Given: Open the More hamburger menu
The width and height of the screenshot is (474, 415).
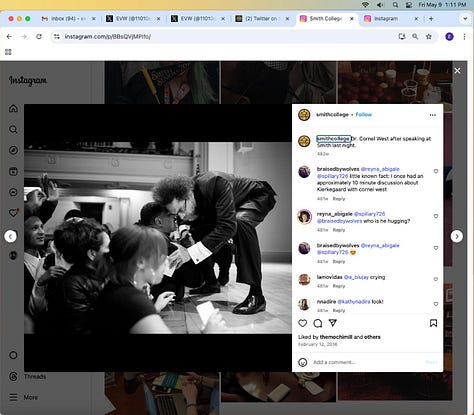Looking at the screenshot, I should coord(13,397).
